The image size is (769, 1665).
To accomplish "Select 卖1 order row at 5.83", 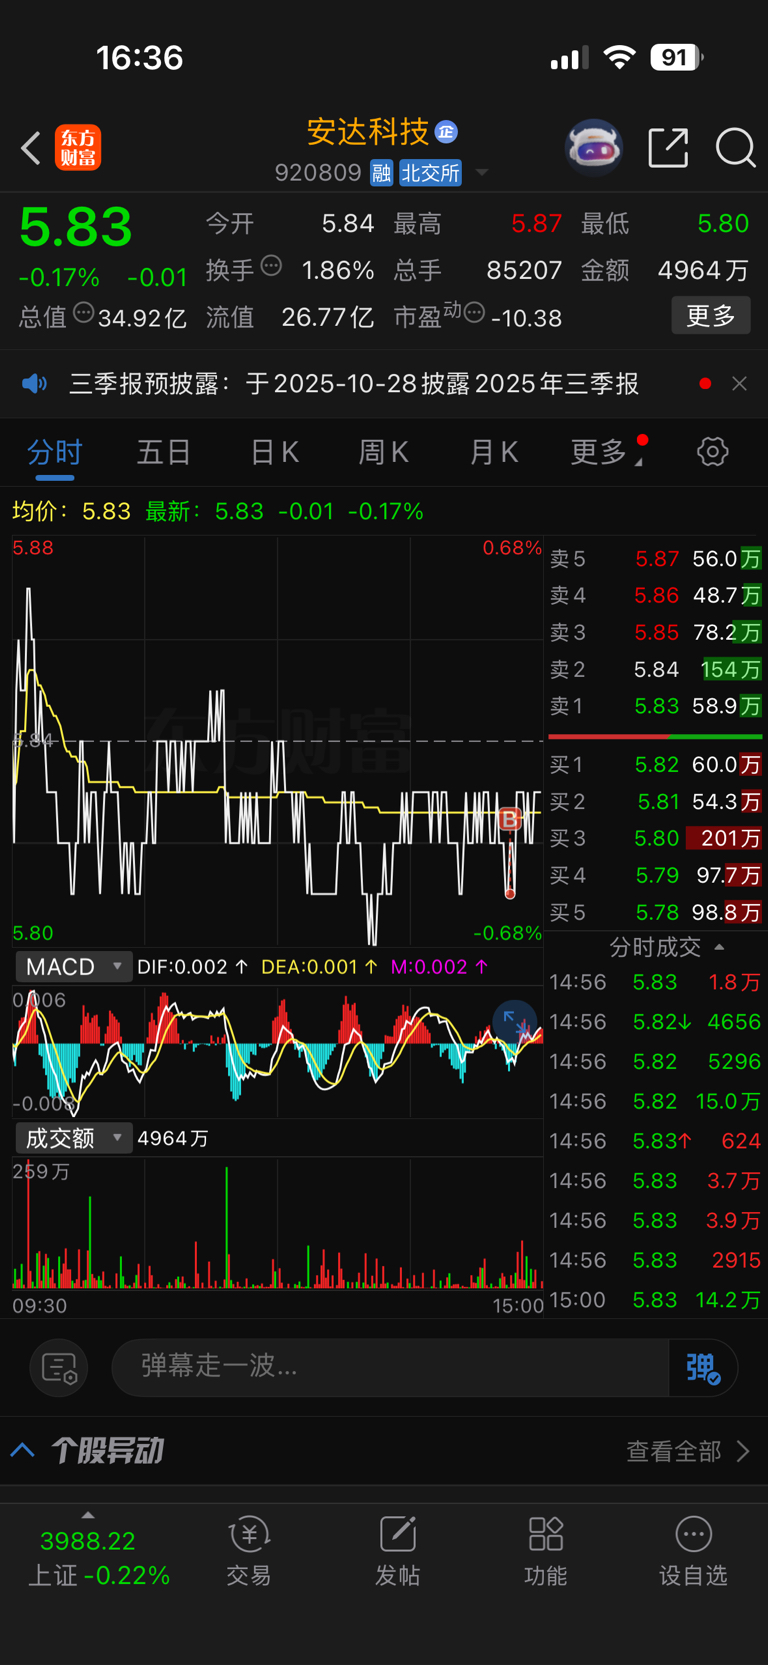I will click(655, 707).
